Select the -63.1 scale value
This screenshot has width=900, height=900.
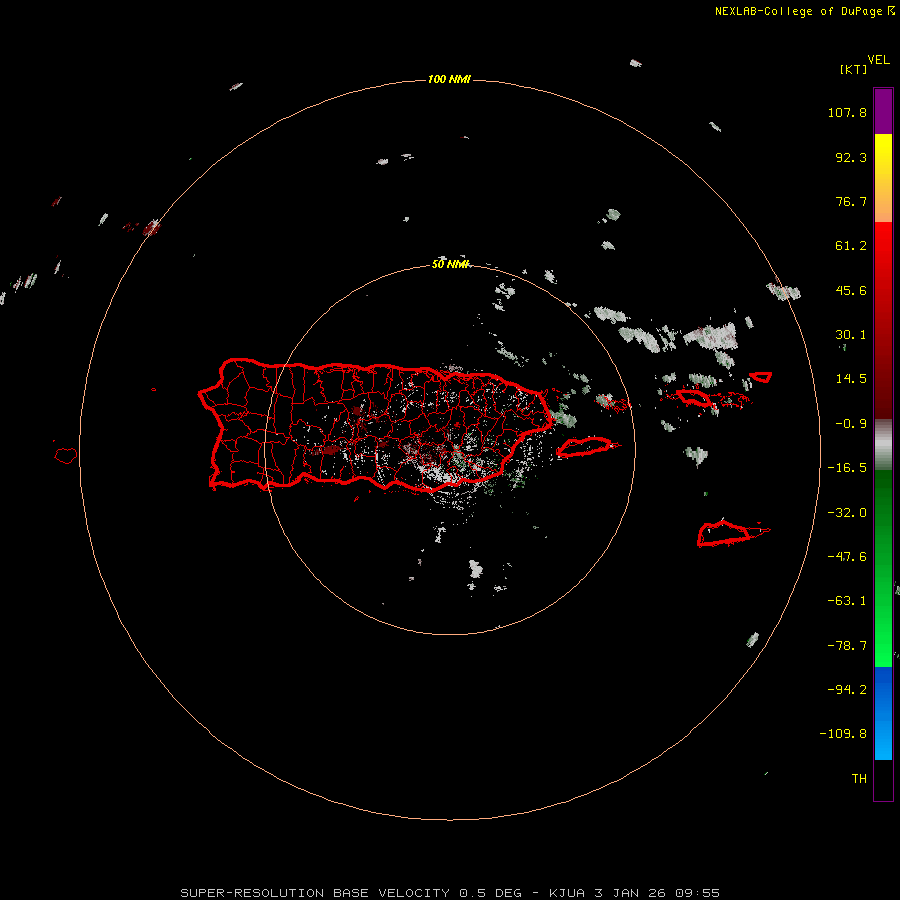pyautogui.click(x=847, y=601)
